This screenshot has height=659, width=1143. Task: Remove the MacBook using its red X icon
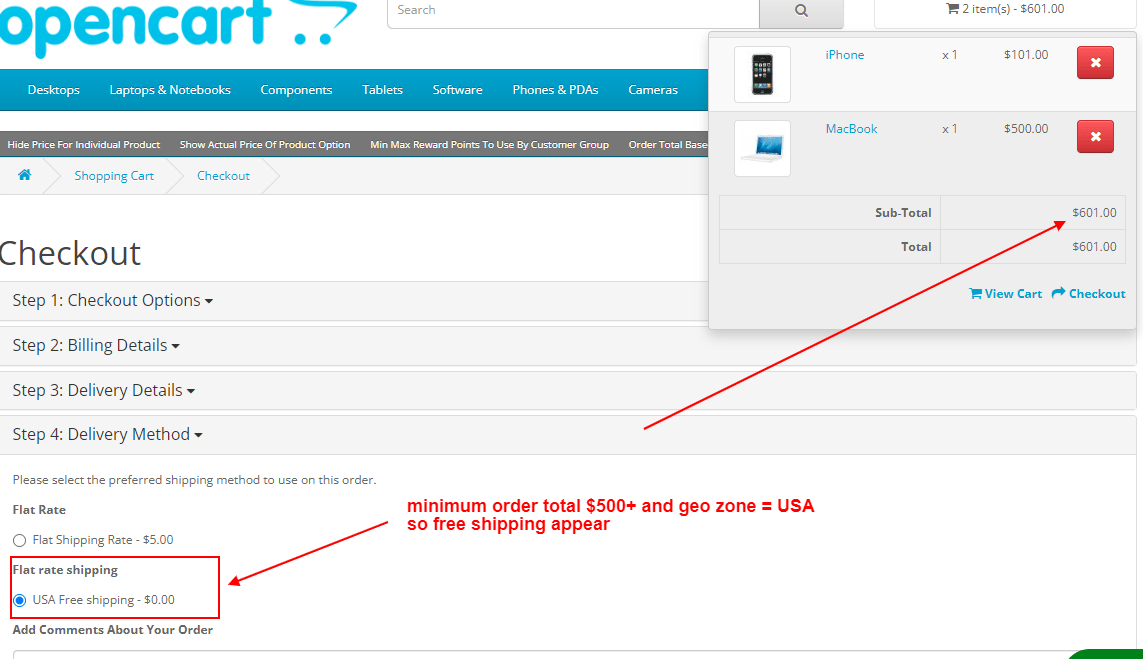[x=1094, y=136]
